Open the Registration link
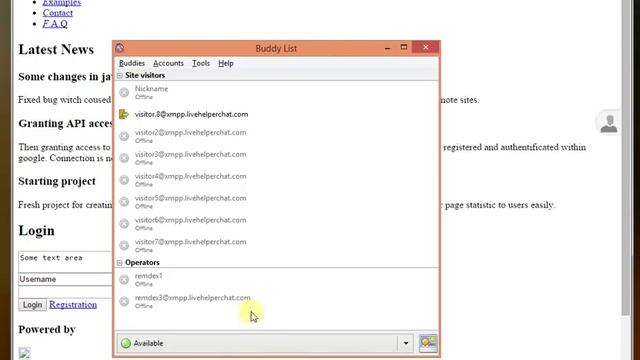640x360 pixels. click(x=73, y=304)
